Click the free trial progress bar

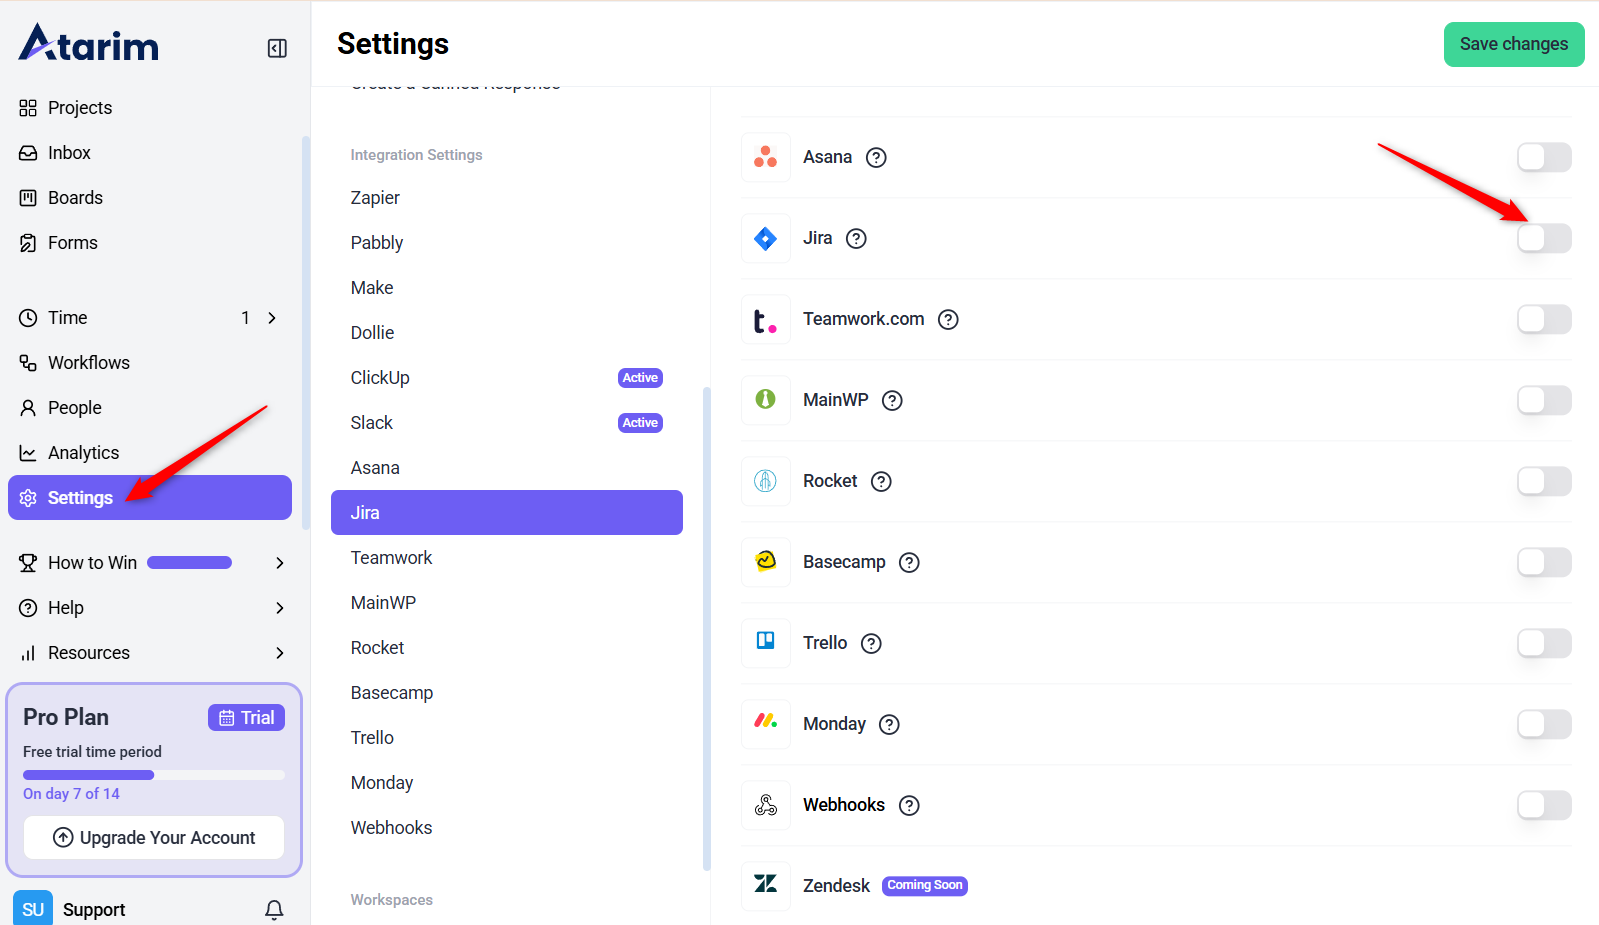click(x=154, y=775)
